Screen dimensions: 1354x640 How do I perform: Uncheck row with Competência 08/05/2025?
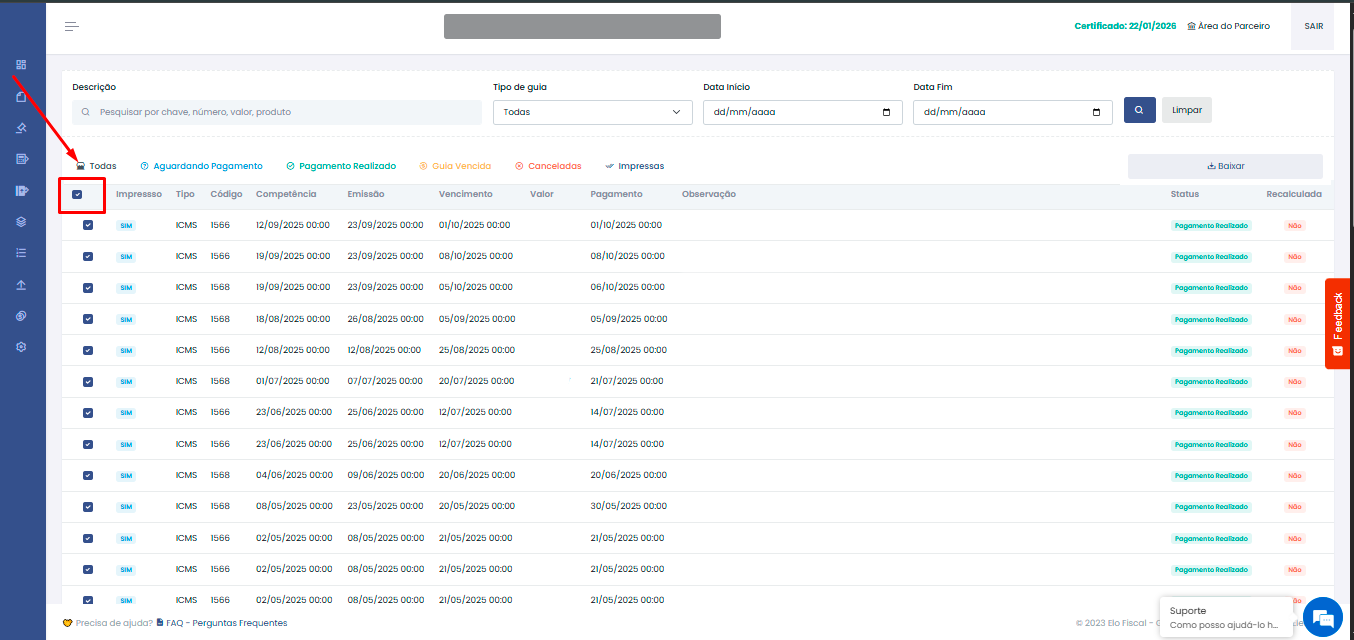(88, 506)
